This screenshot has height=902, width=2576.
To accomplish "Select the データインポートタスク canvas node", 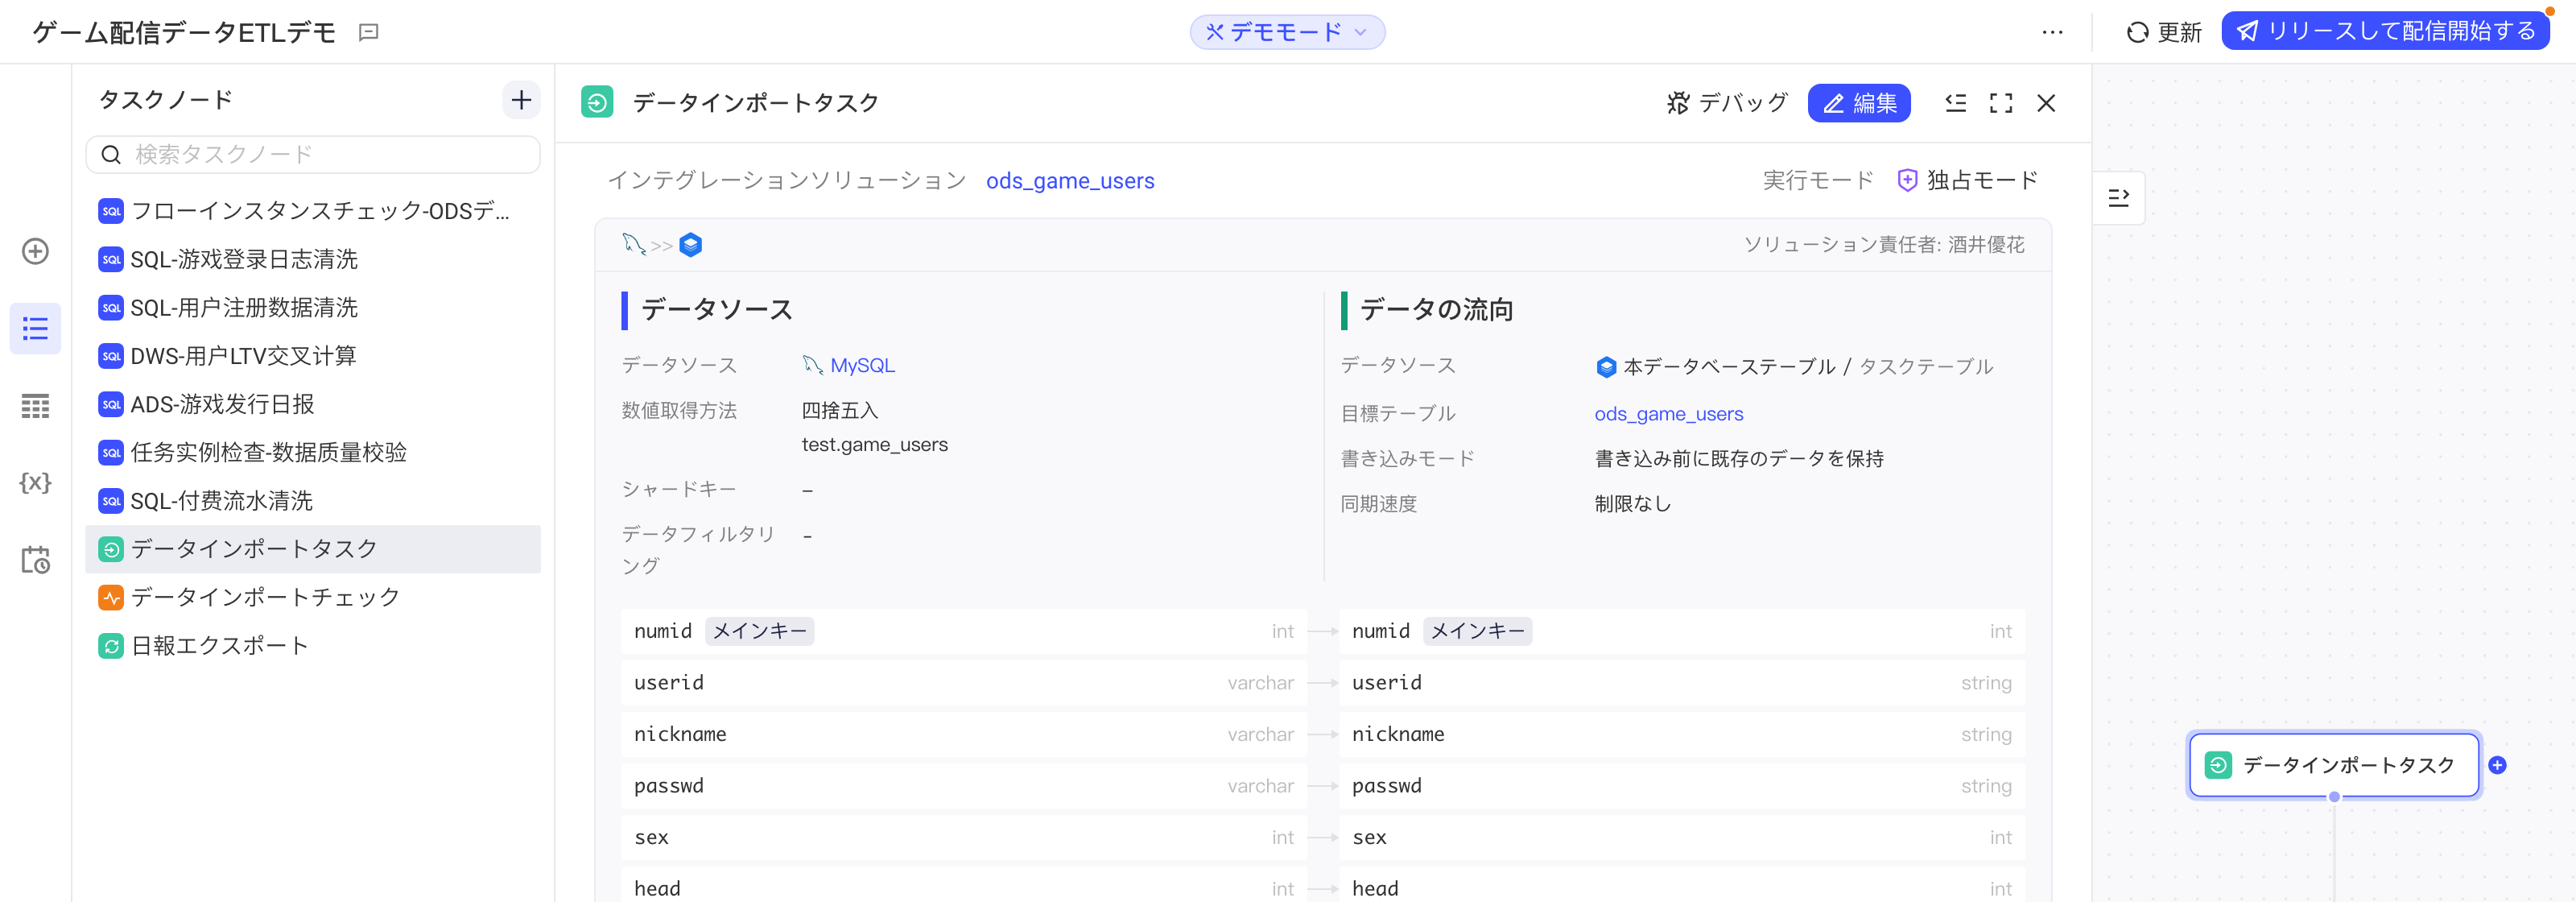I will (2333, 766).
